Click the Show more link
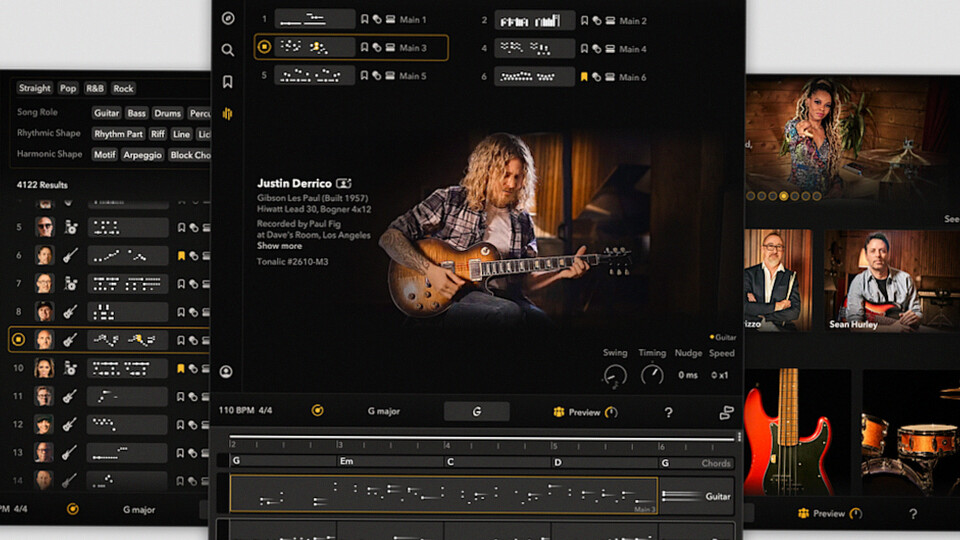 click(279, 246)
